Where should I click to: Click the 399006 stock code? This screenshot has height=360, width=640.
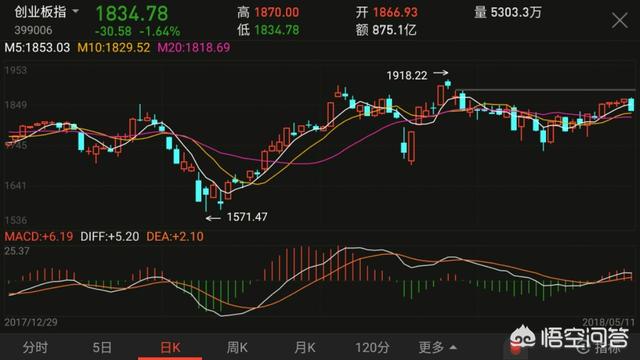click(33, 31)
